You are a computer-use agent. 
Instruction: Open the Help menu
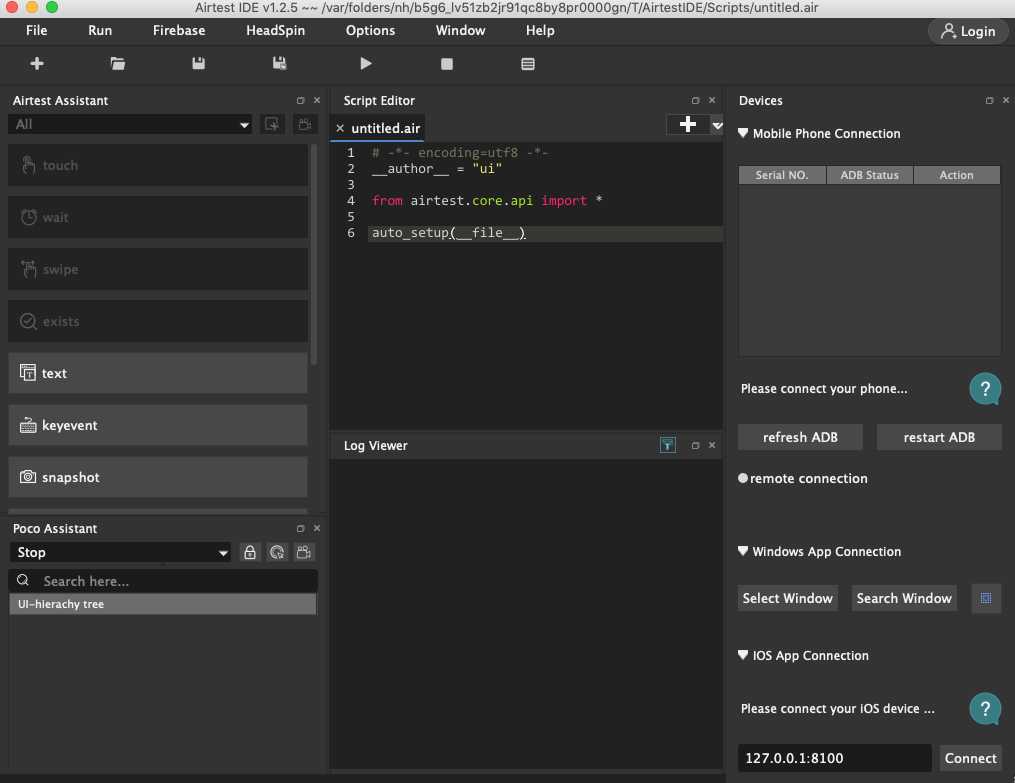pos(540,30)
